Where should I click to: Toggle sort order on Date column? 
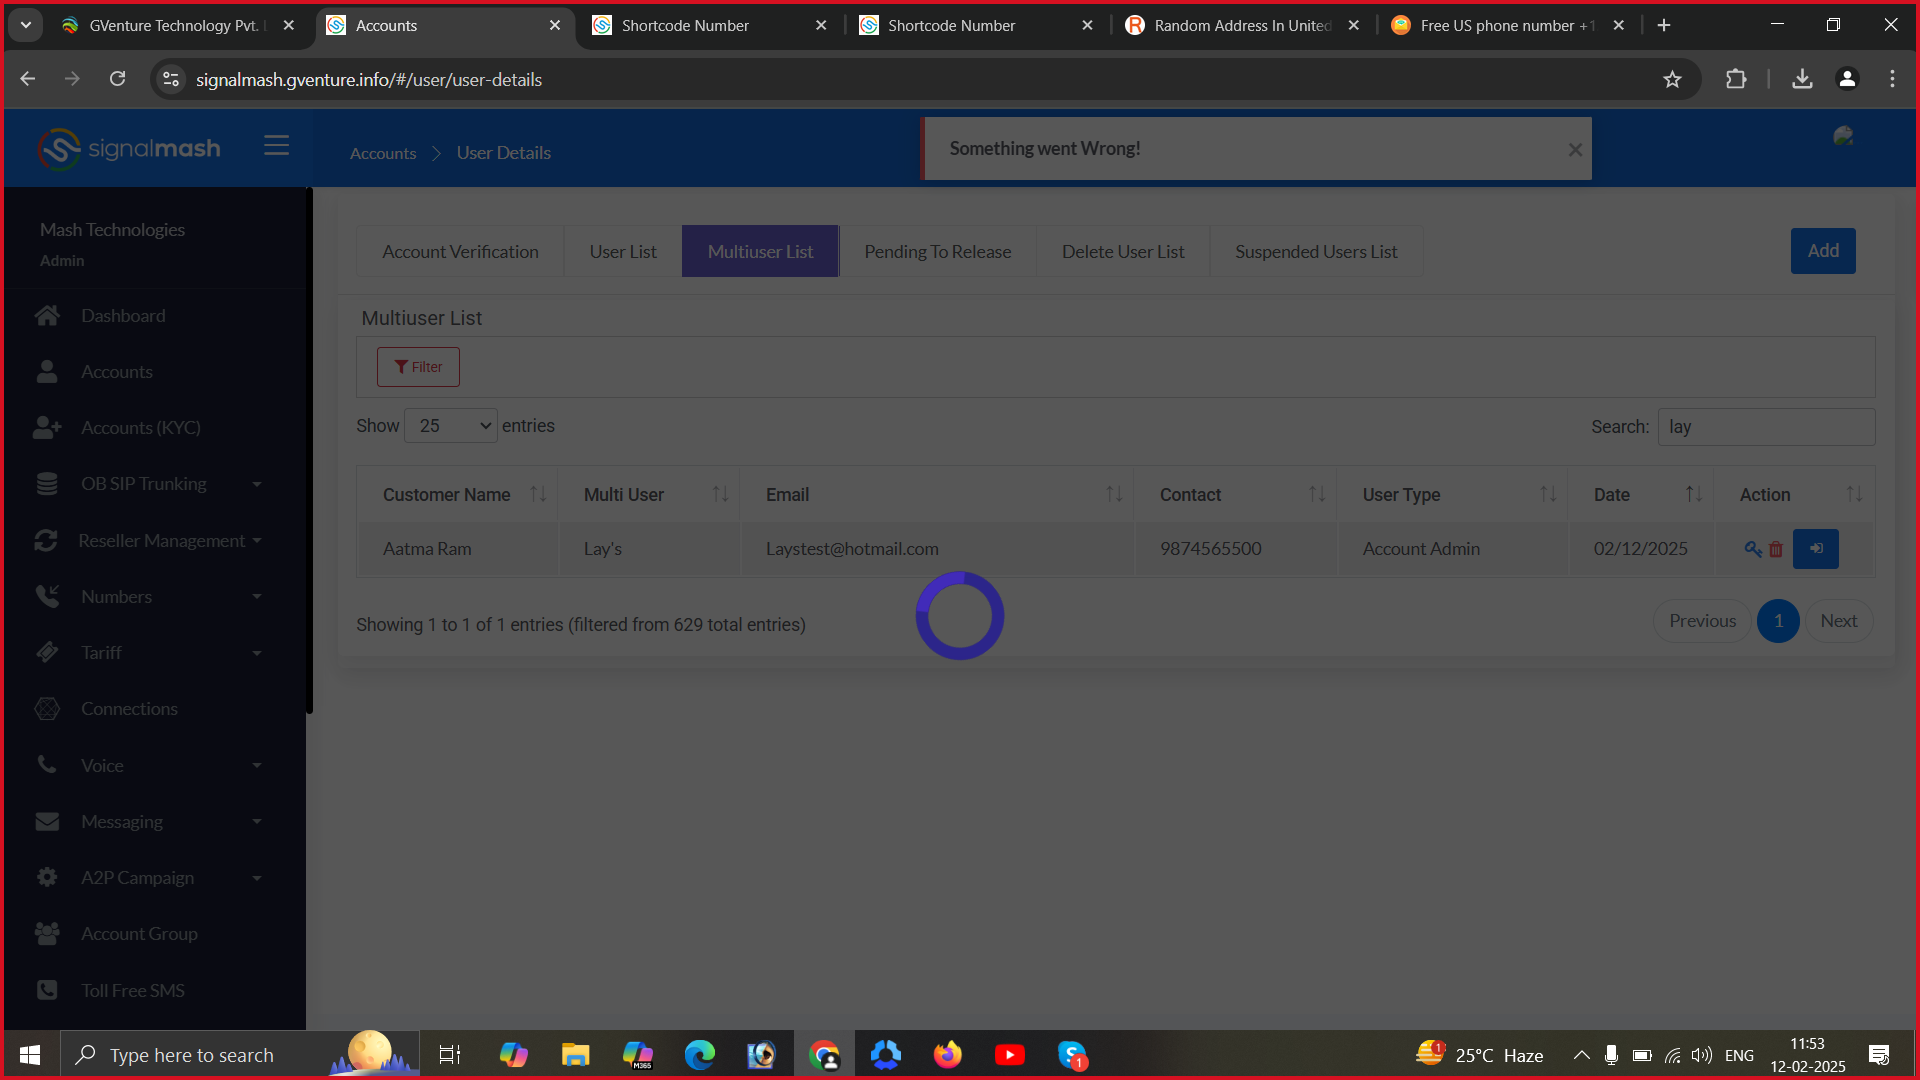tap(1693, 495)
